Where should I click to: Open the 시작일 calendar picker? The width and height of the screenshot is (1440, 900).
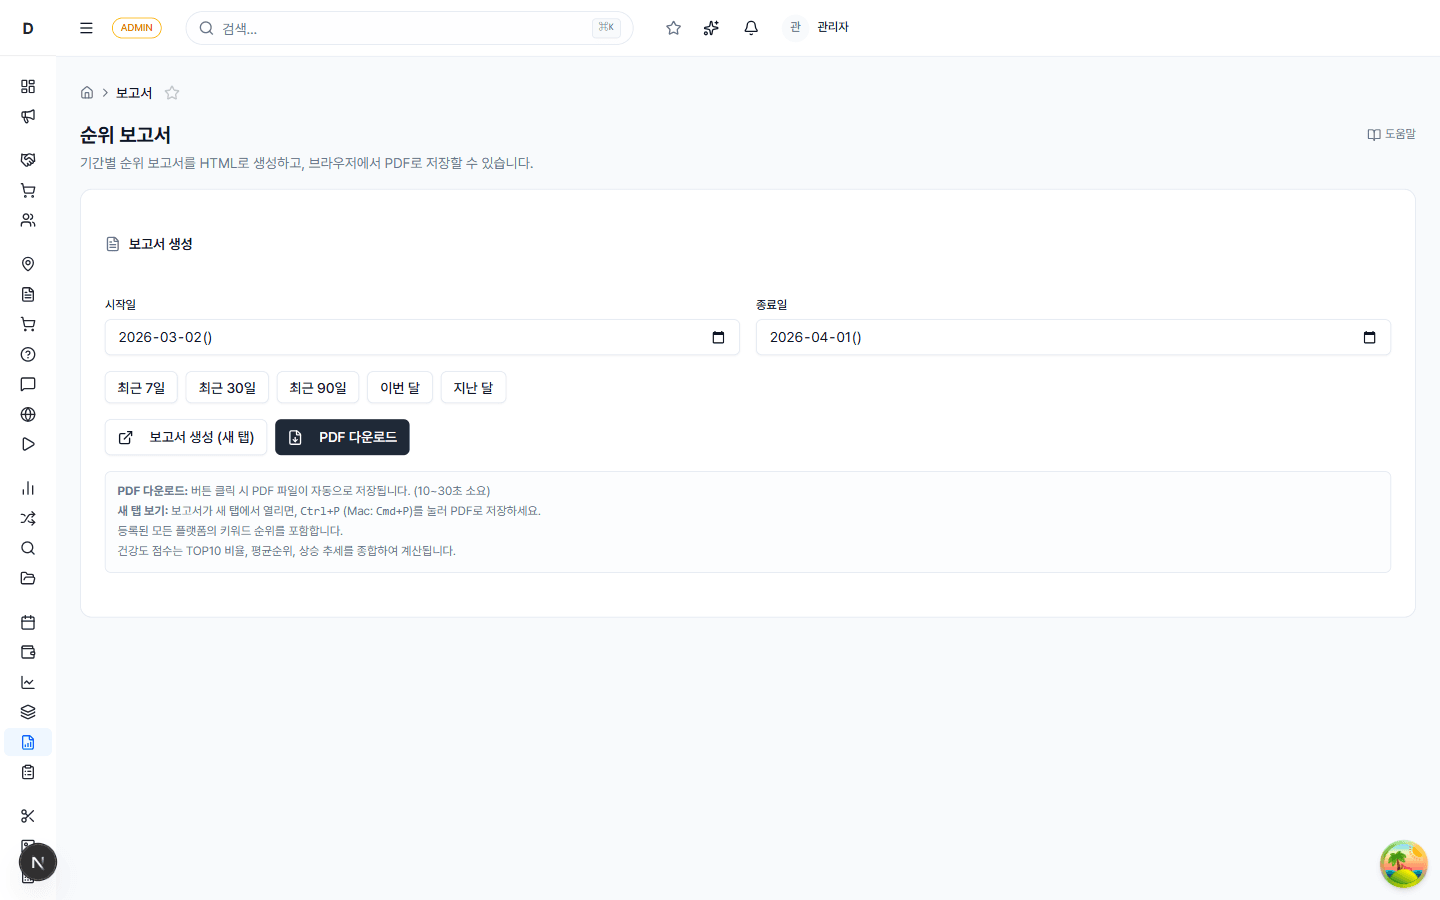pyautogui.click(x=718, y=338)
